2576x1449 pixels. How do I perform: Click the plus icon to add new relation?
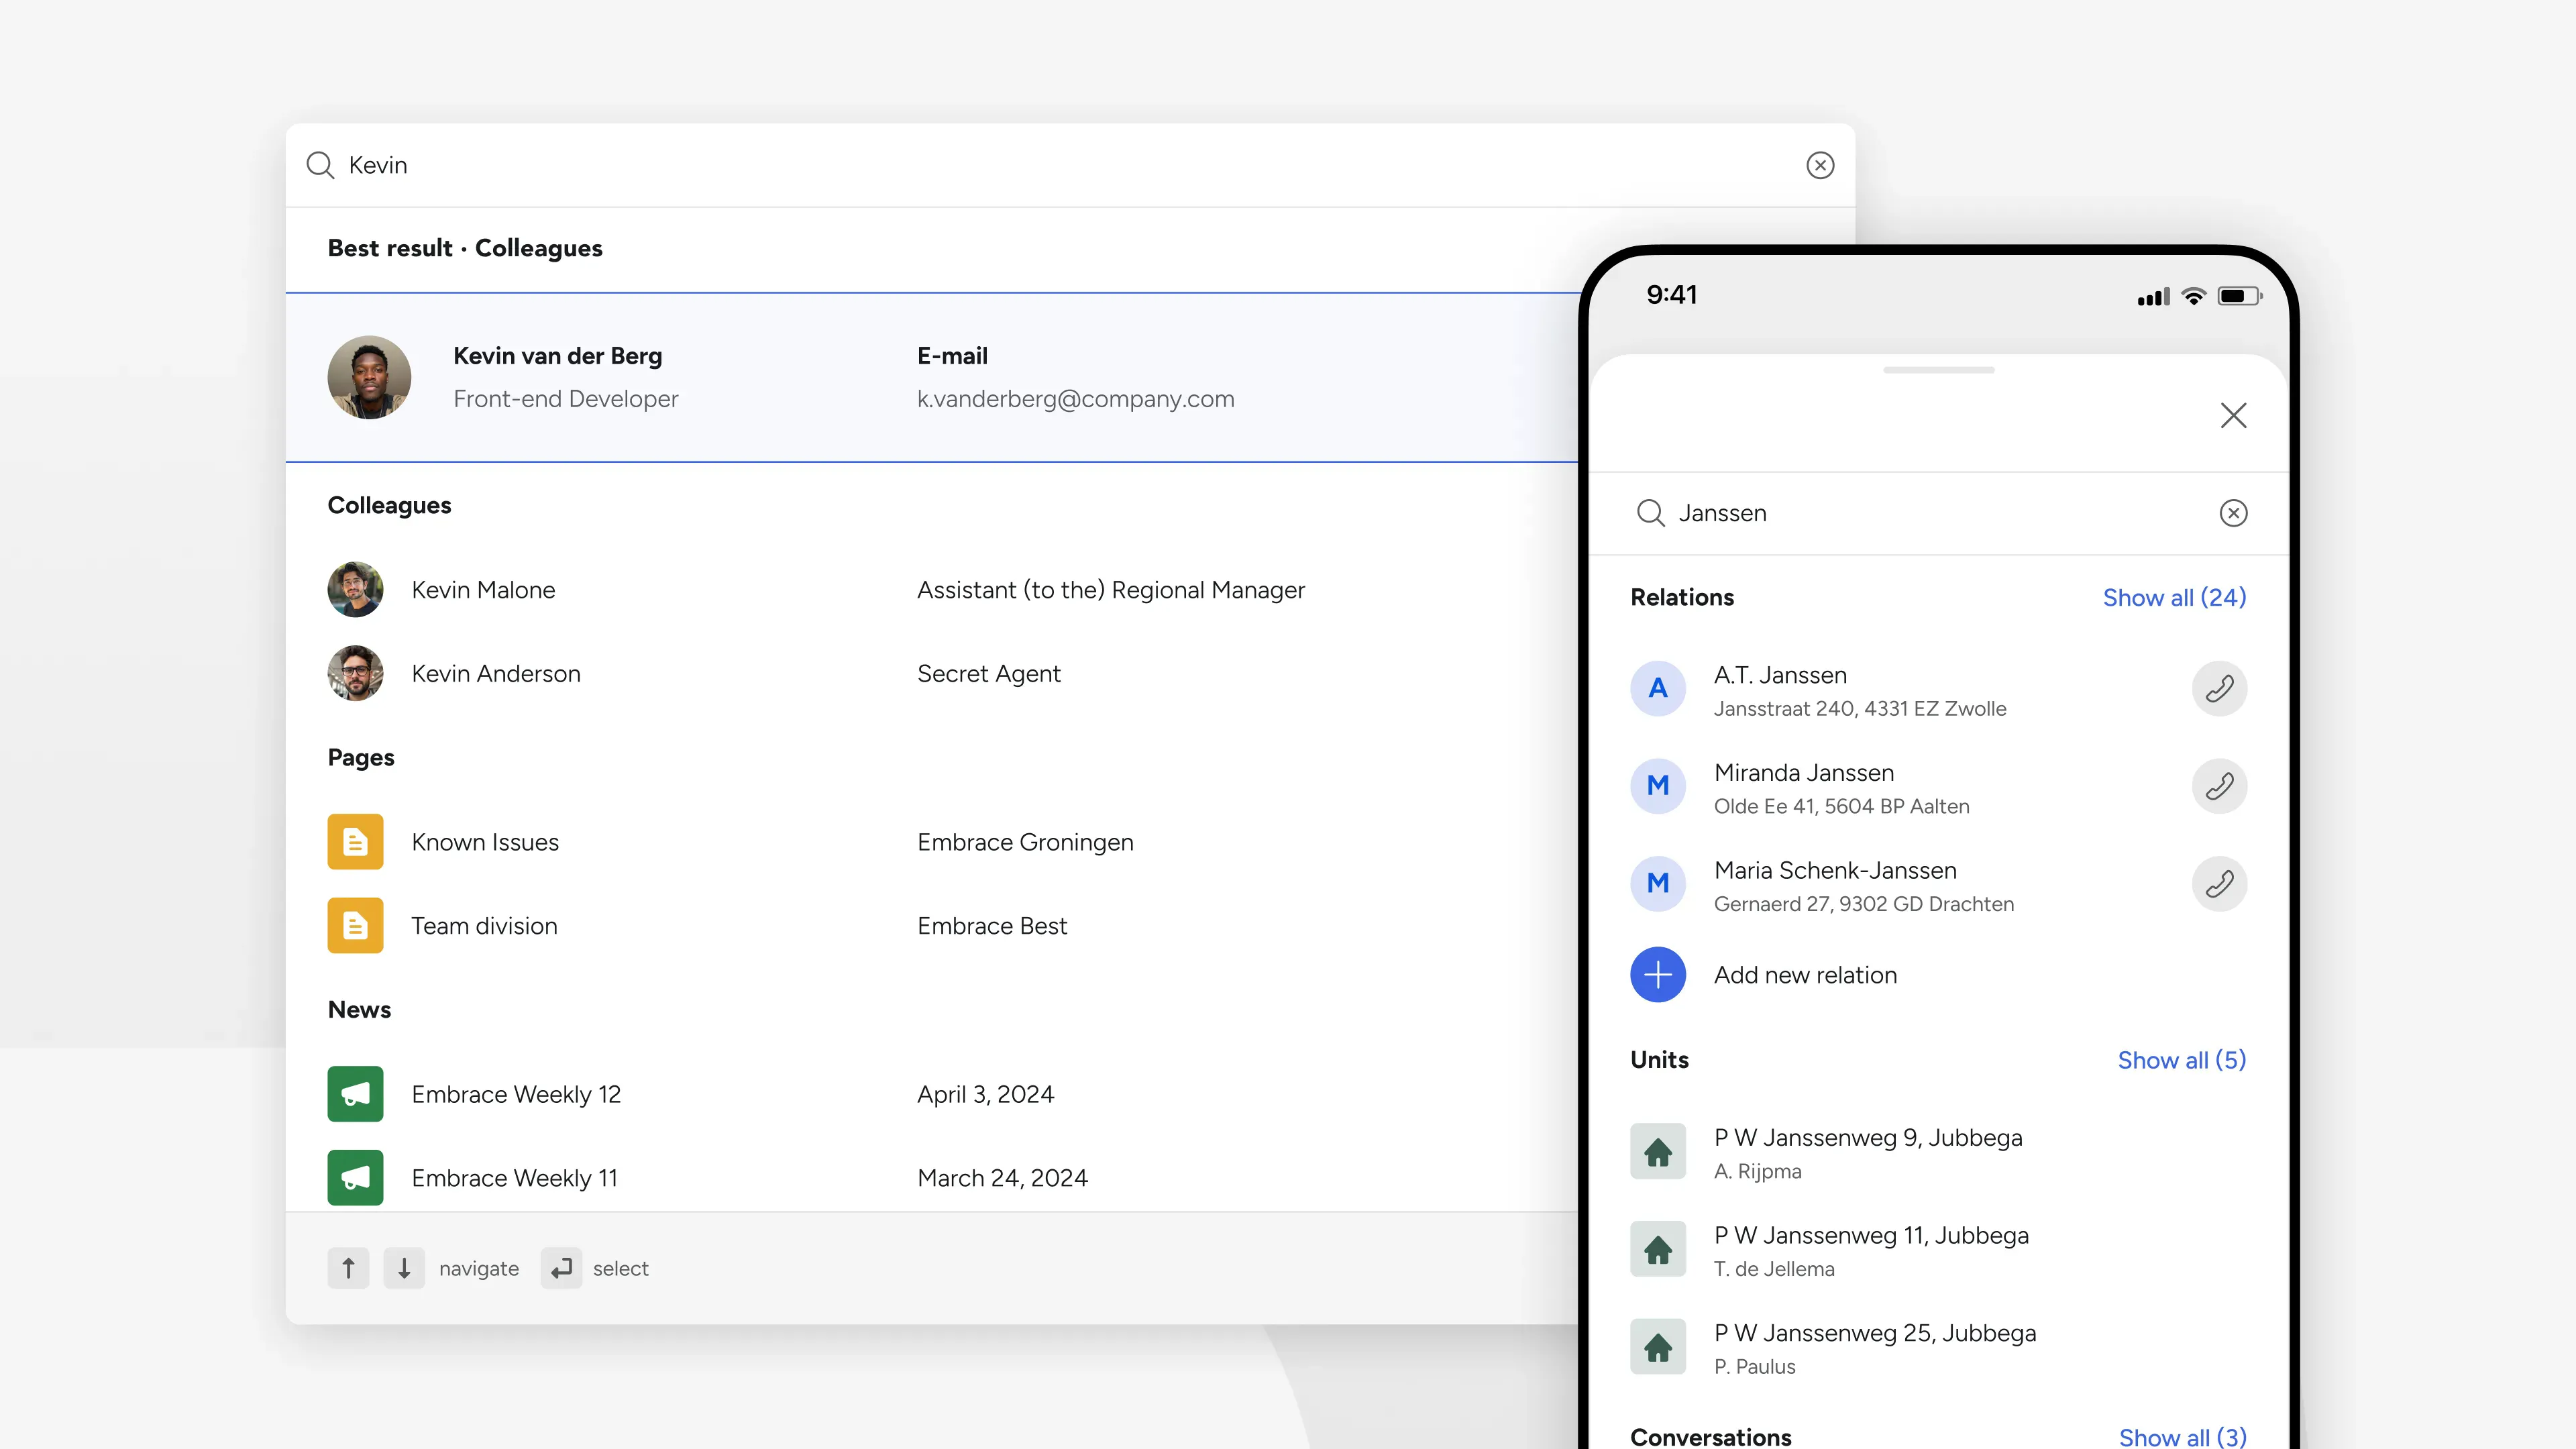coord(1657,974)
